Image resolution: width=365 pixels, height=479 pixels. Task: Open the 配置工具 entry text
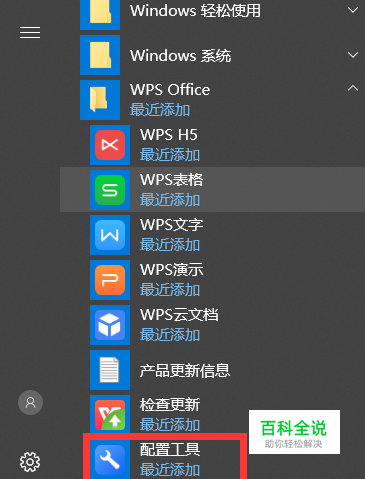170,450
